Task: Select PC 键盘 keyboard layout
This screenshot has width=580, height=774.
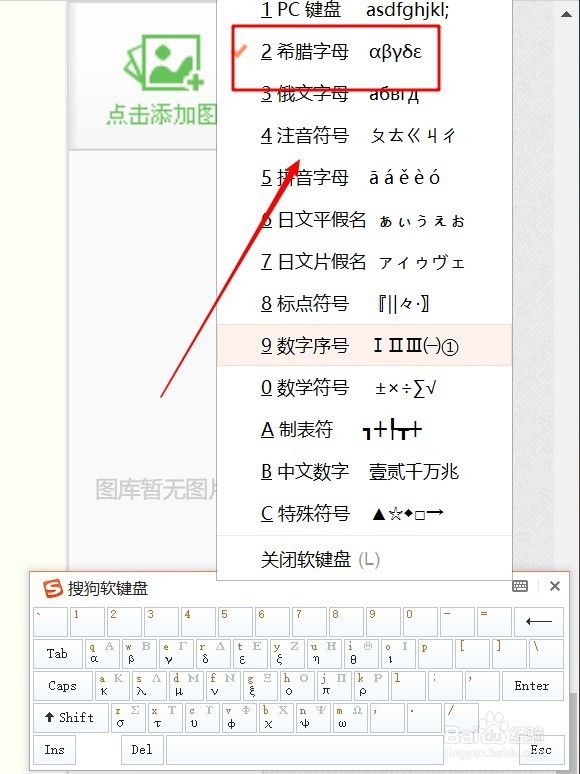Action: 364,9
